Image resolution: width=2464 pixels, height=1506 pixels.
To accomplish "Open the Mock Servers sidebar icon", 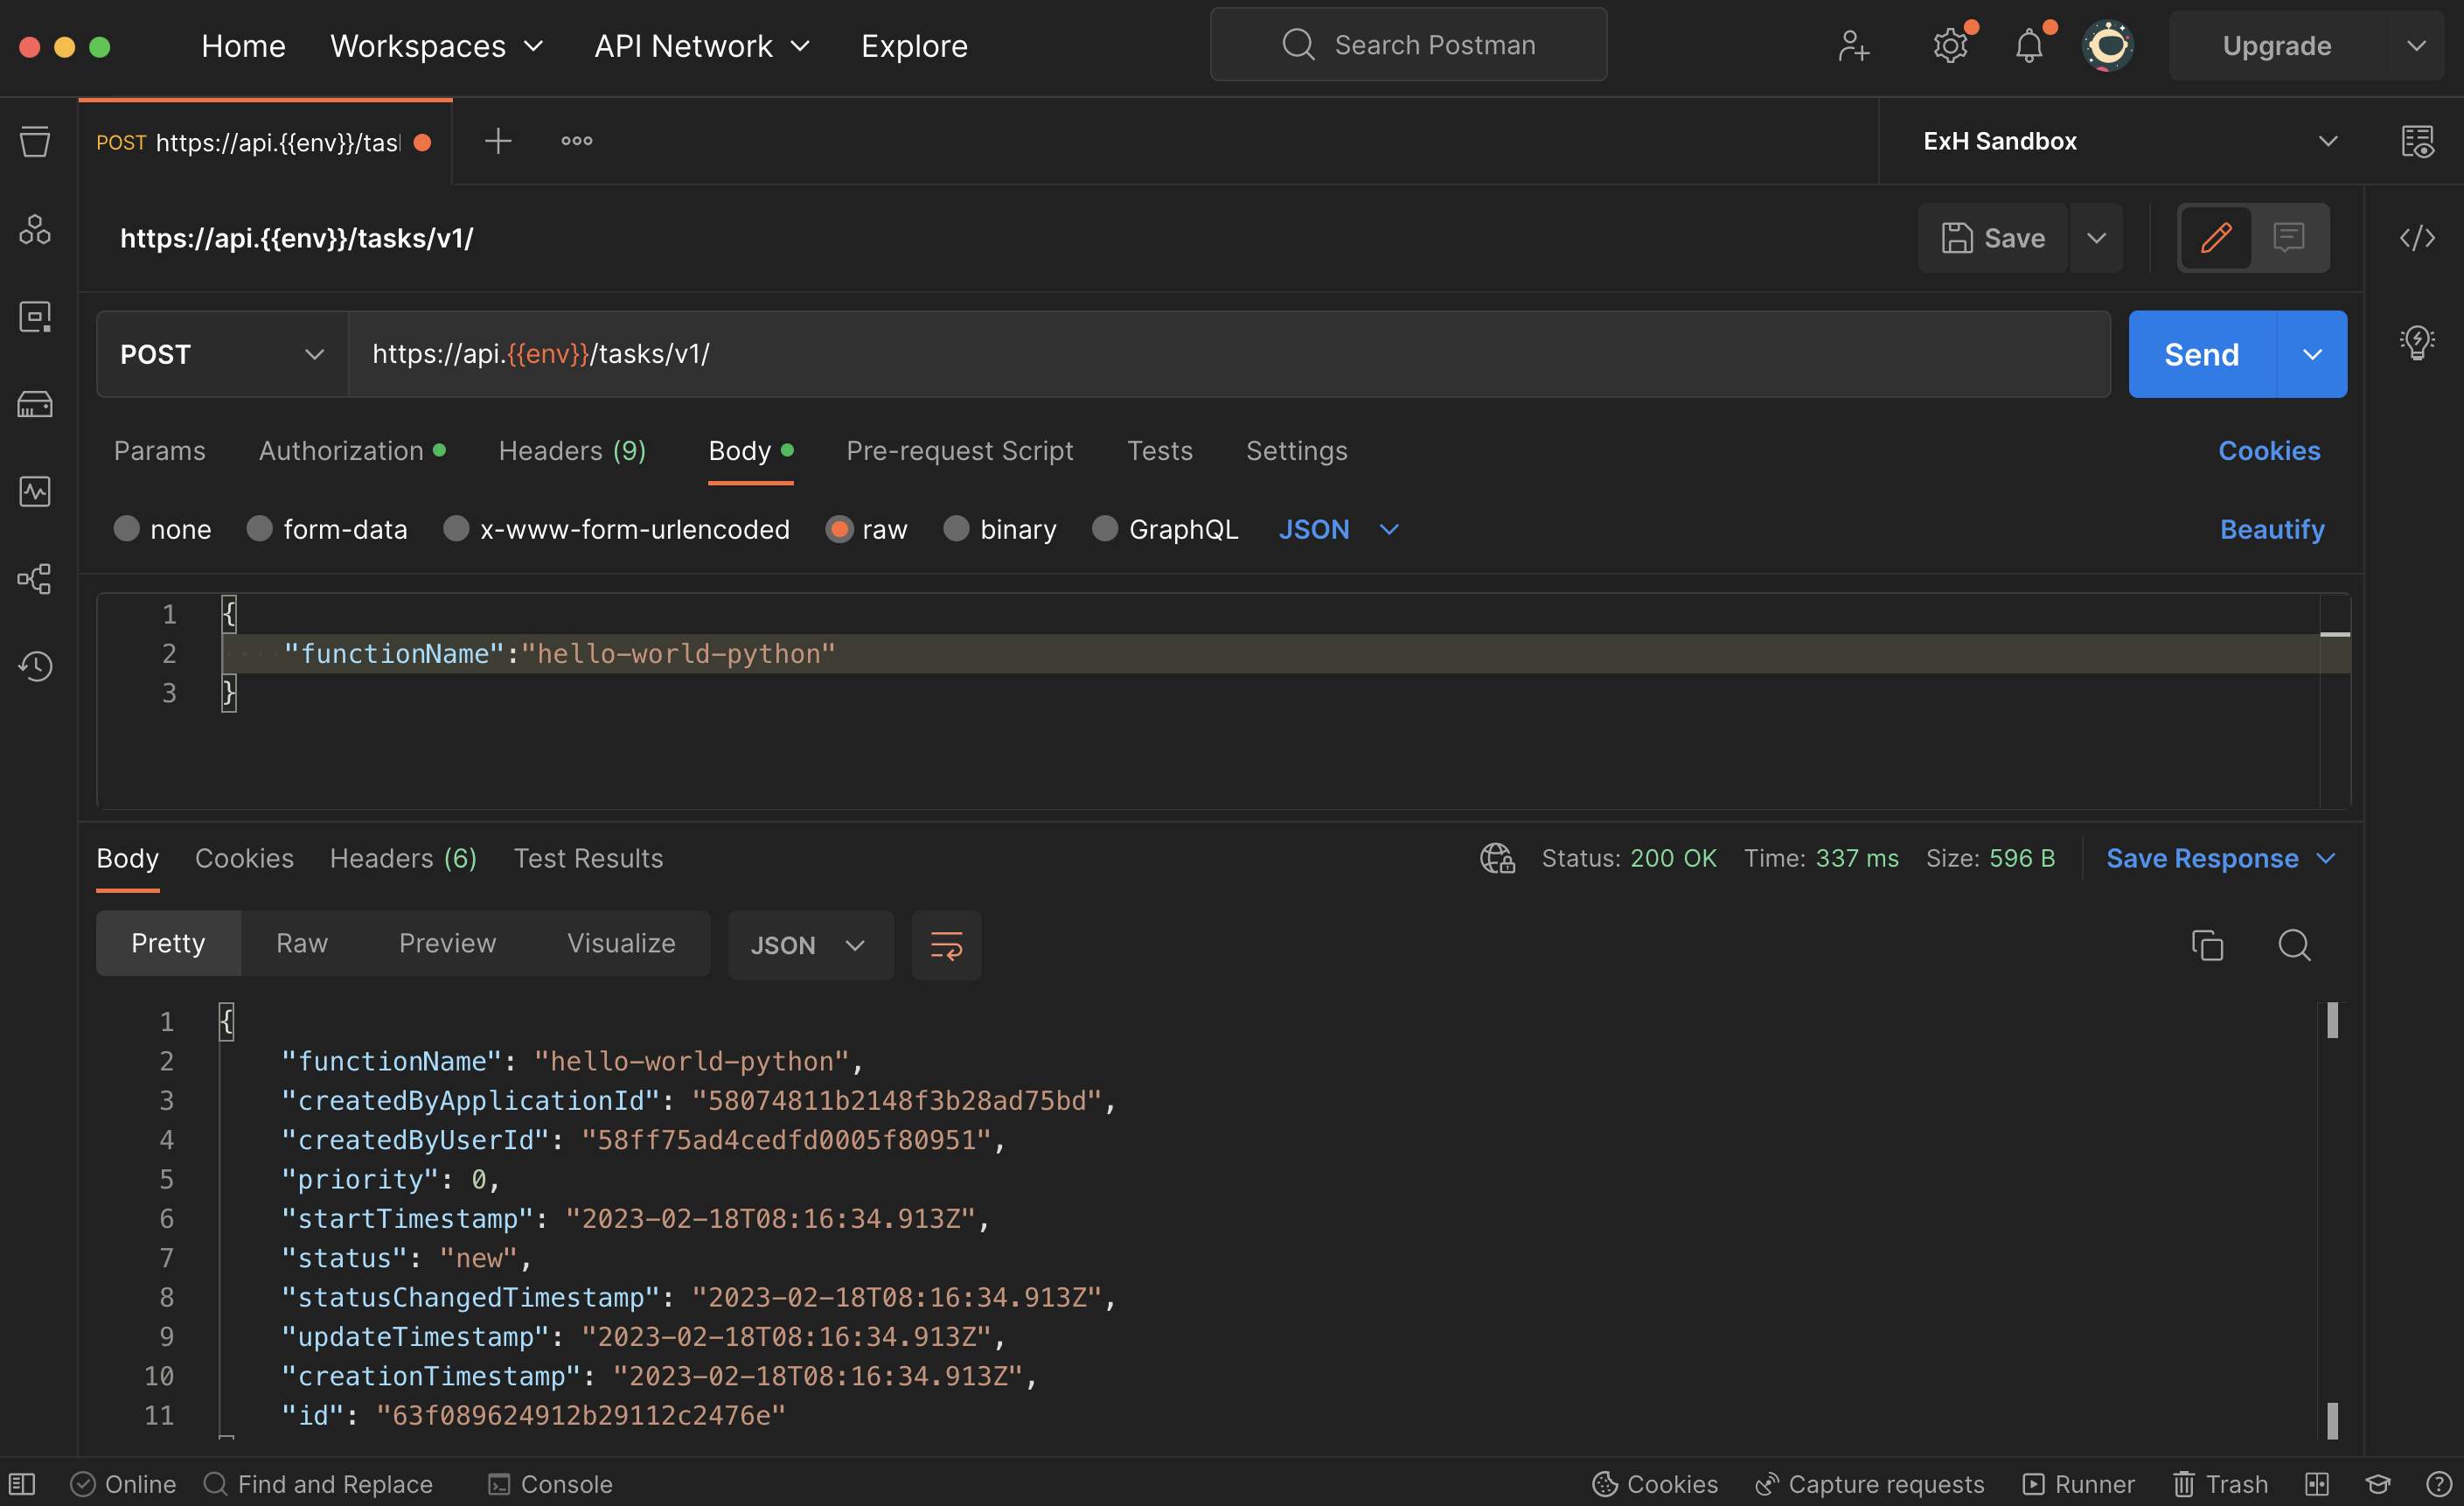I will pos(36,404).
